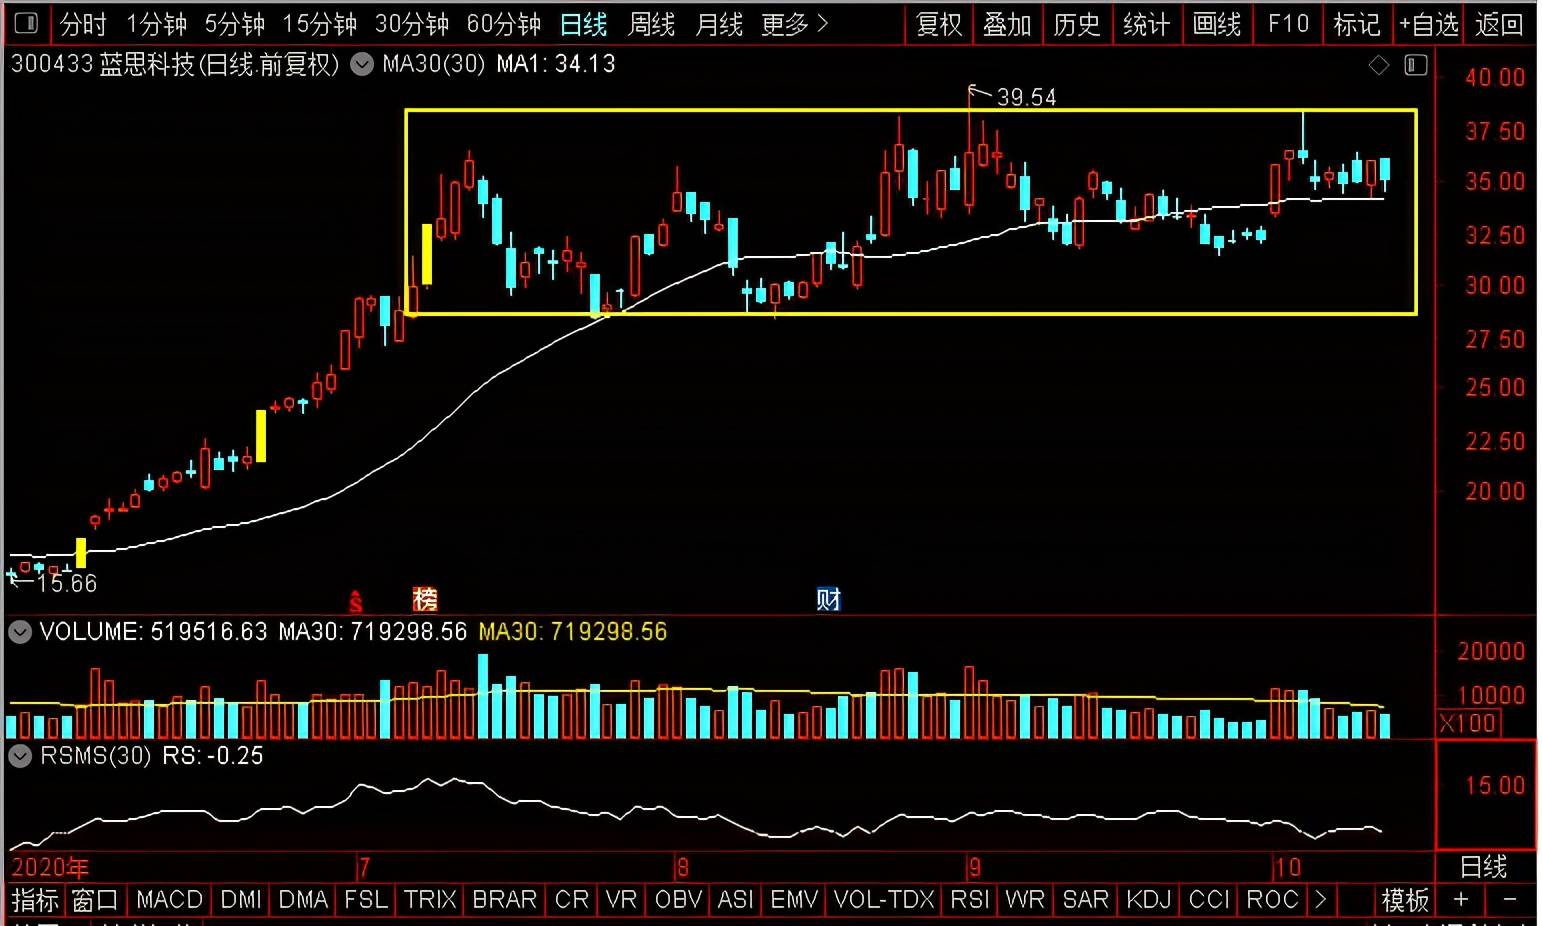Image resolution: width=1542 pixels, height=926 pixels.
Task: Open the 窗口 window menu
Action: tap(96, 900)
